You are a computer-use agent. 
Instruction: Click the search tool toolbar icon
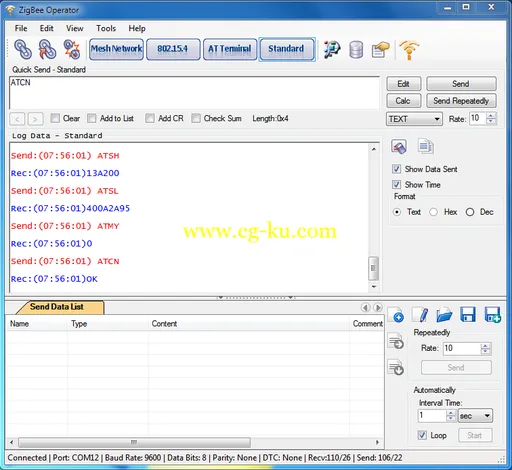pos(332,49)
